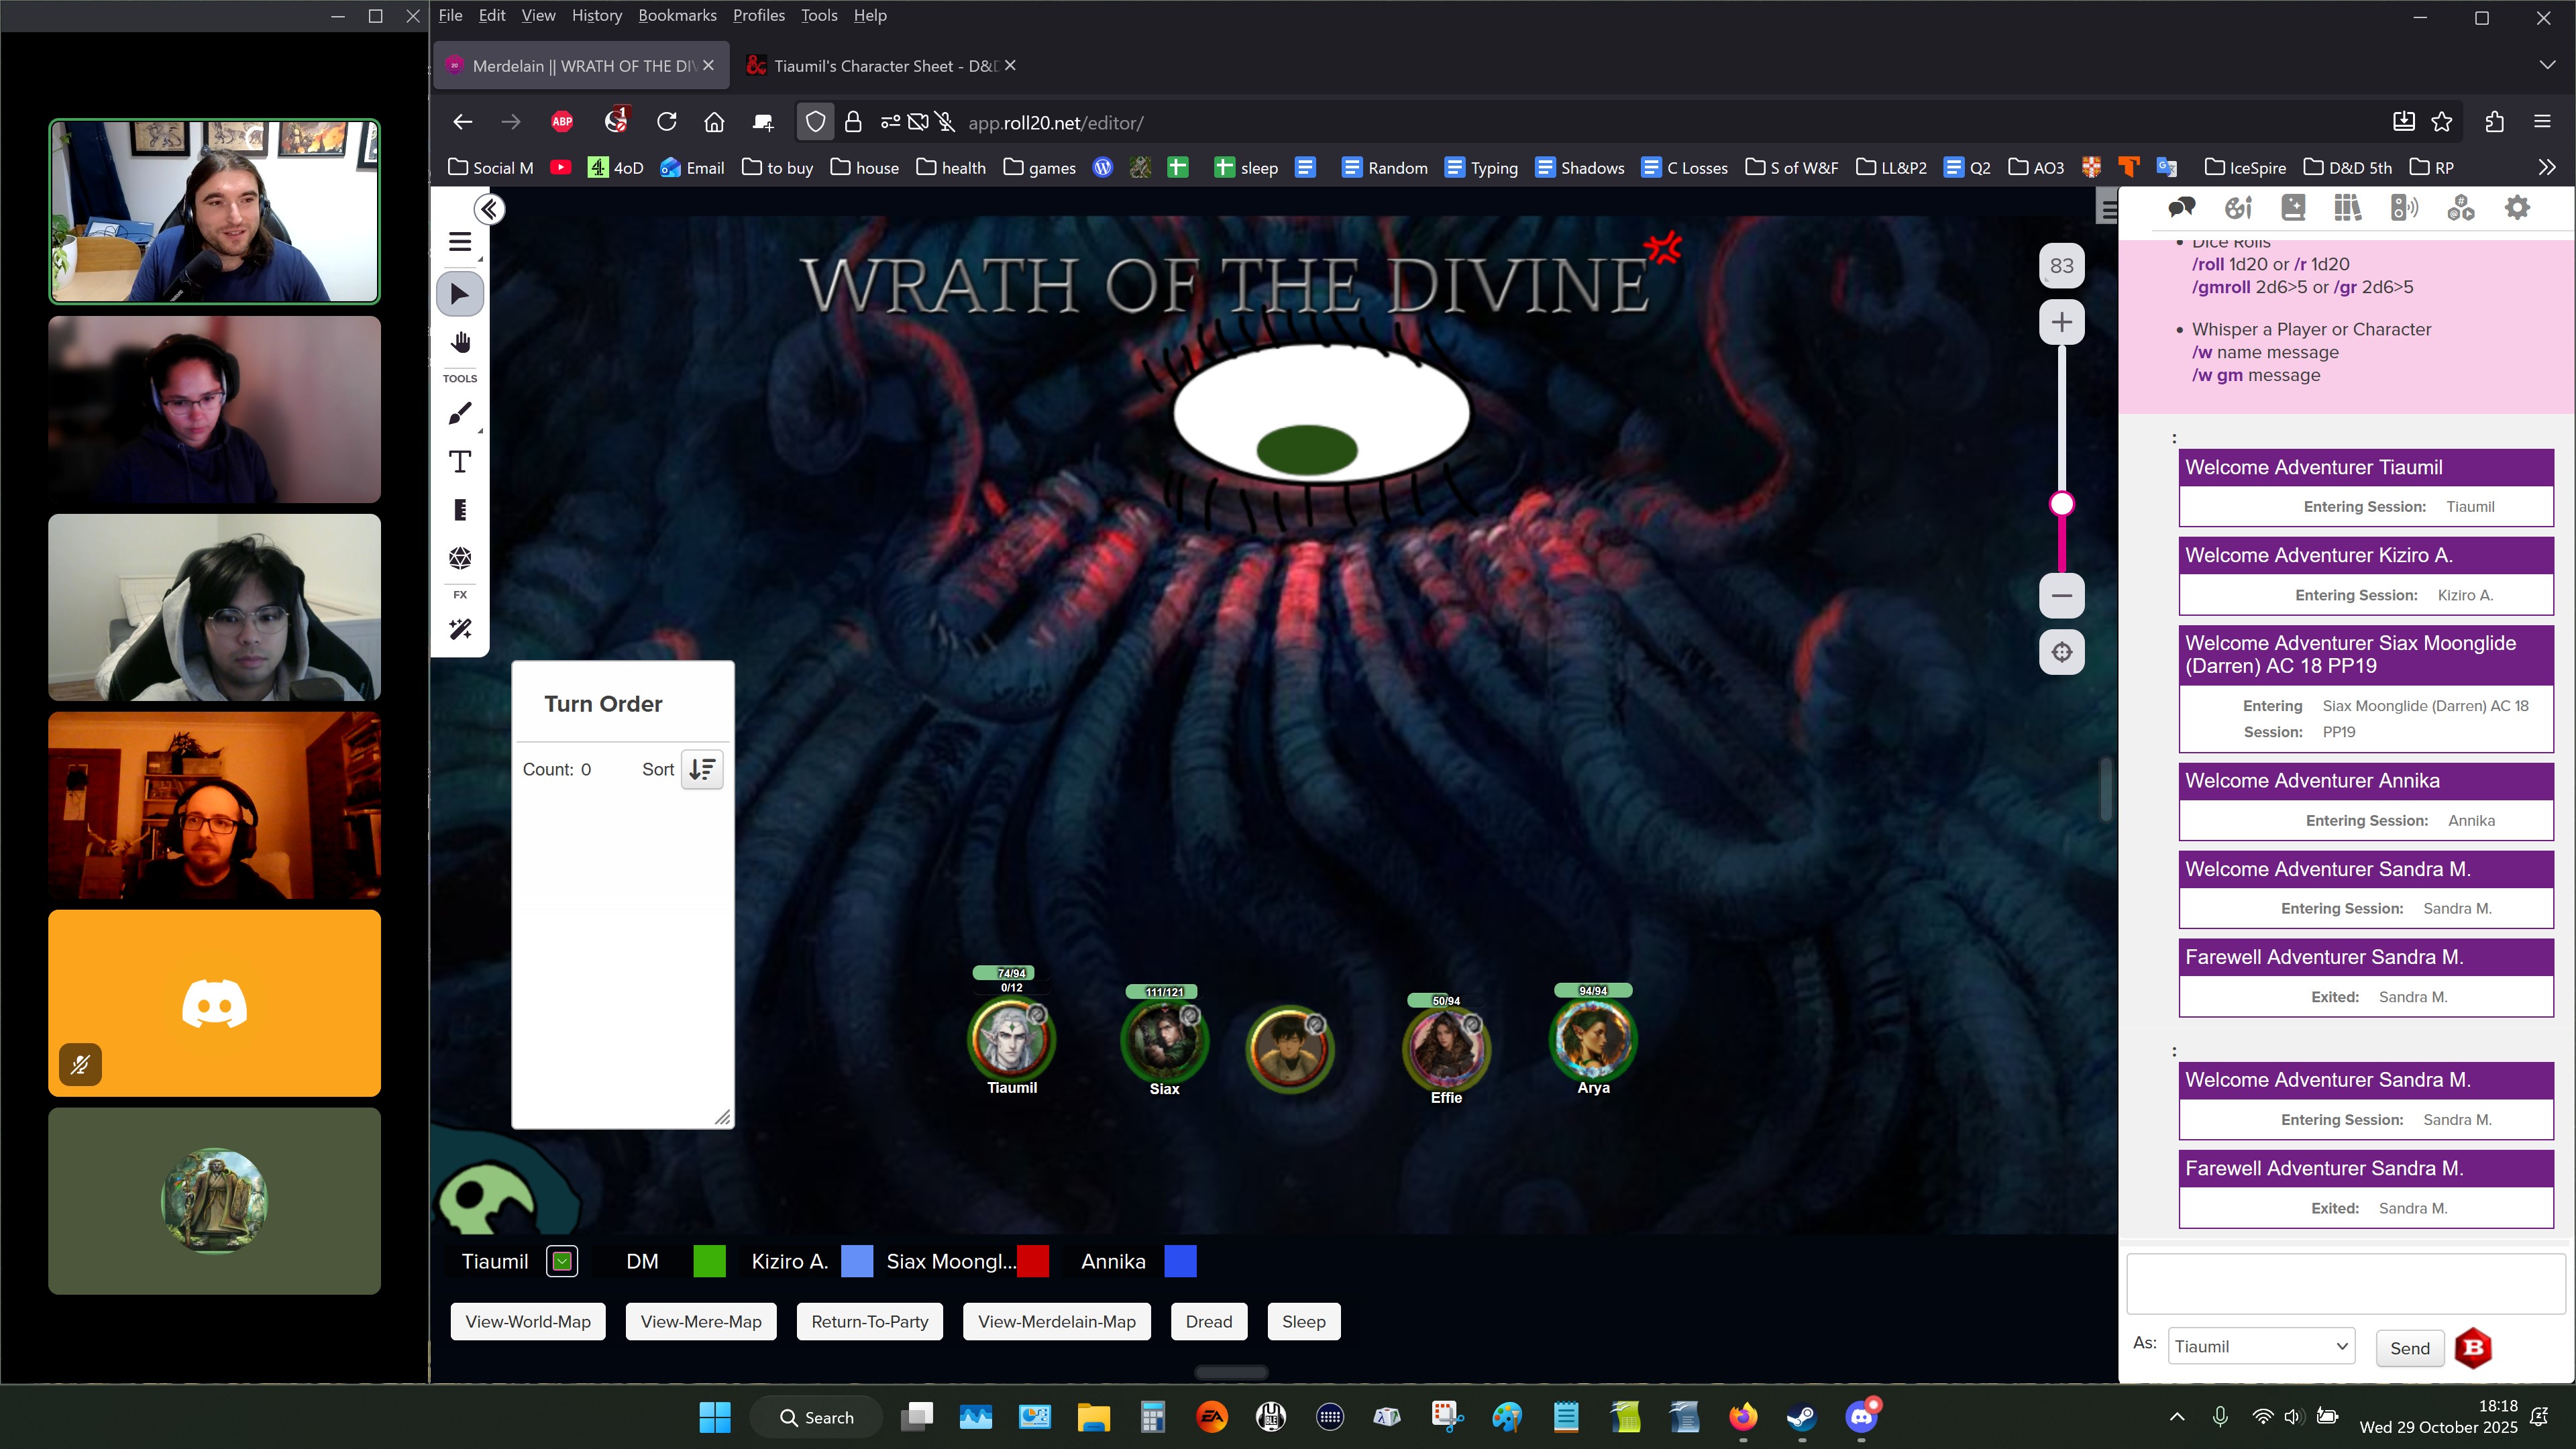Open the 'As: Tiaumil' speaker dropdown
The height and width of the screenshot is (1449, 2576).
tap(2261, 1347)
